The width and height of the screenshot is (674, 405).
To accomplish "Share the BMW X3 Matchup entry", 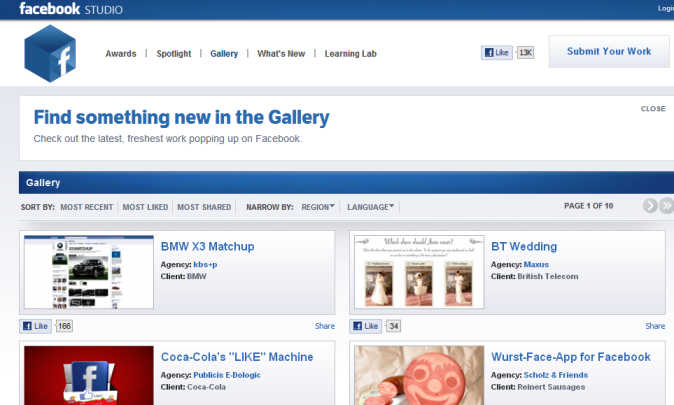I will pyautogui.click(x=325, y=326).
